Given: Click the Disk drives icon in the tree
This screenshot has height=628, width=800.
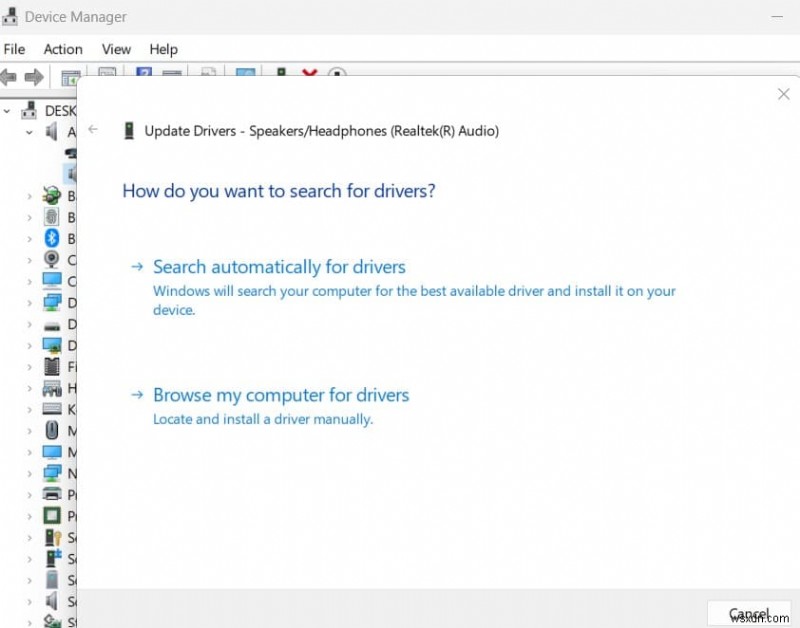Looking at the screenshot, I should [52, 325].
